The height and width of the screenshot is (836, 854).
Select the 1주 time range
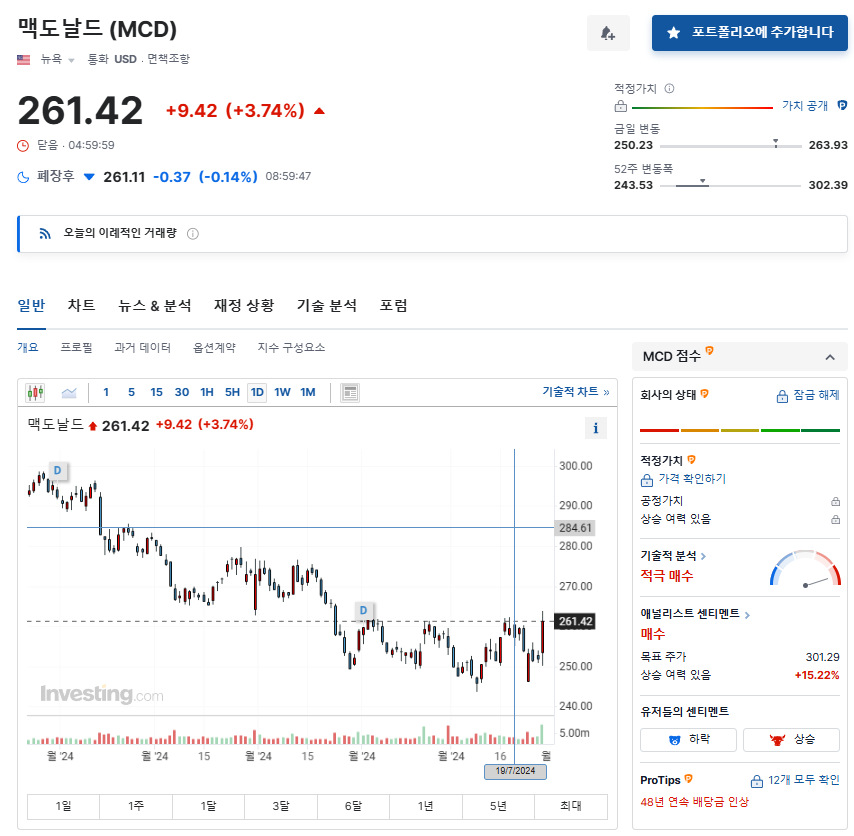pyautogui.click(x=136, y=806)
